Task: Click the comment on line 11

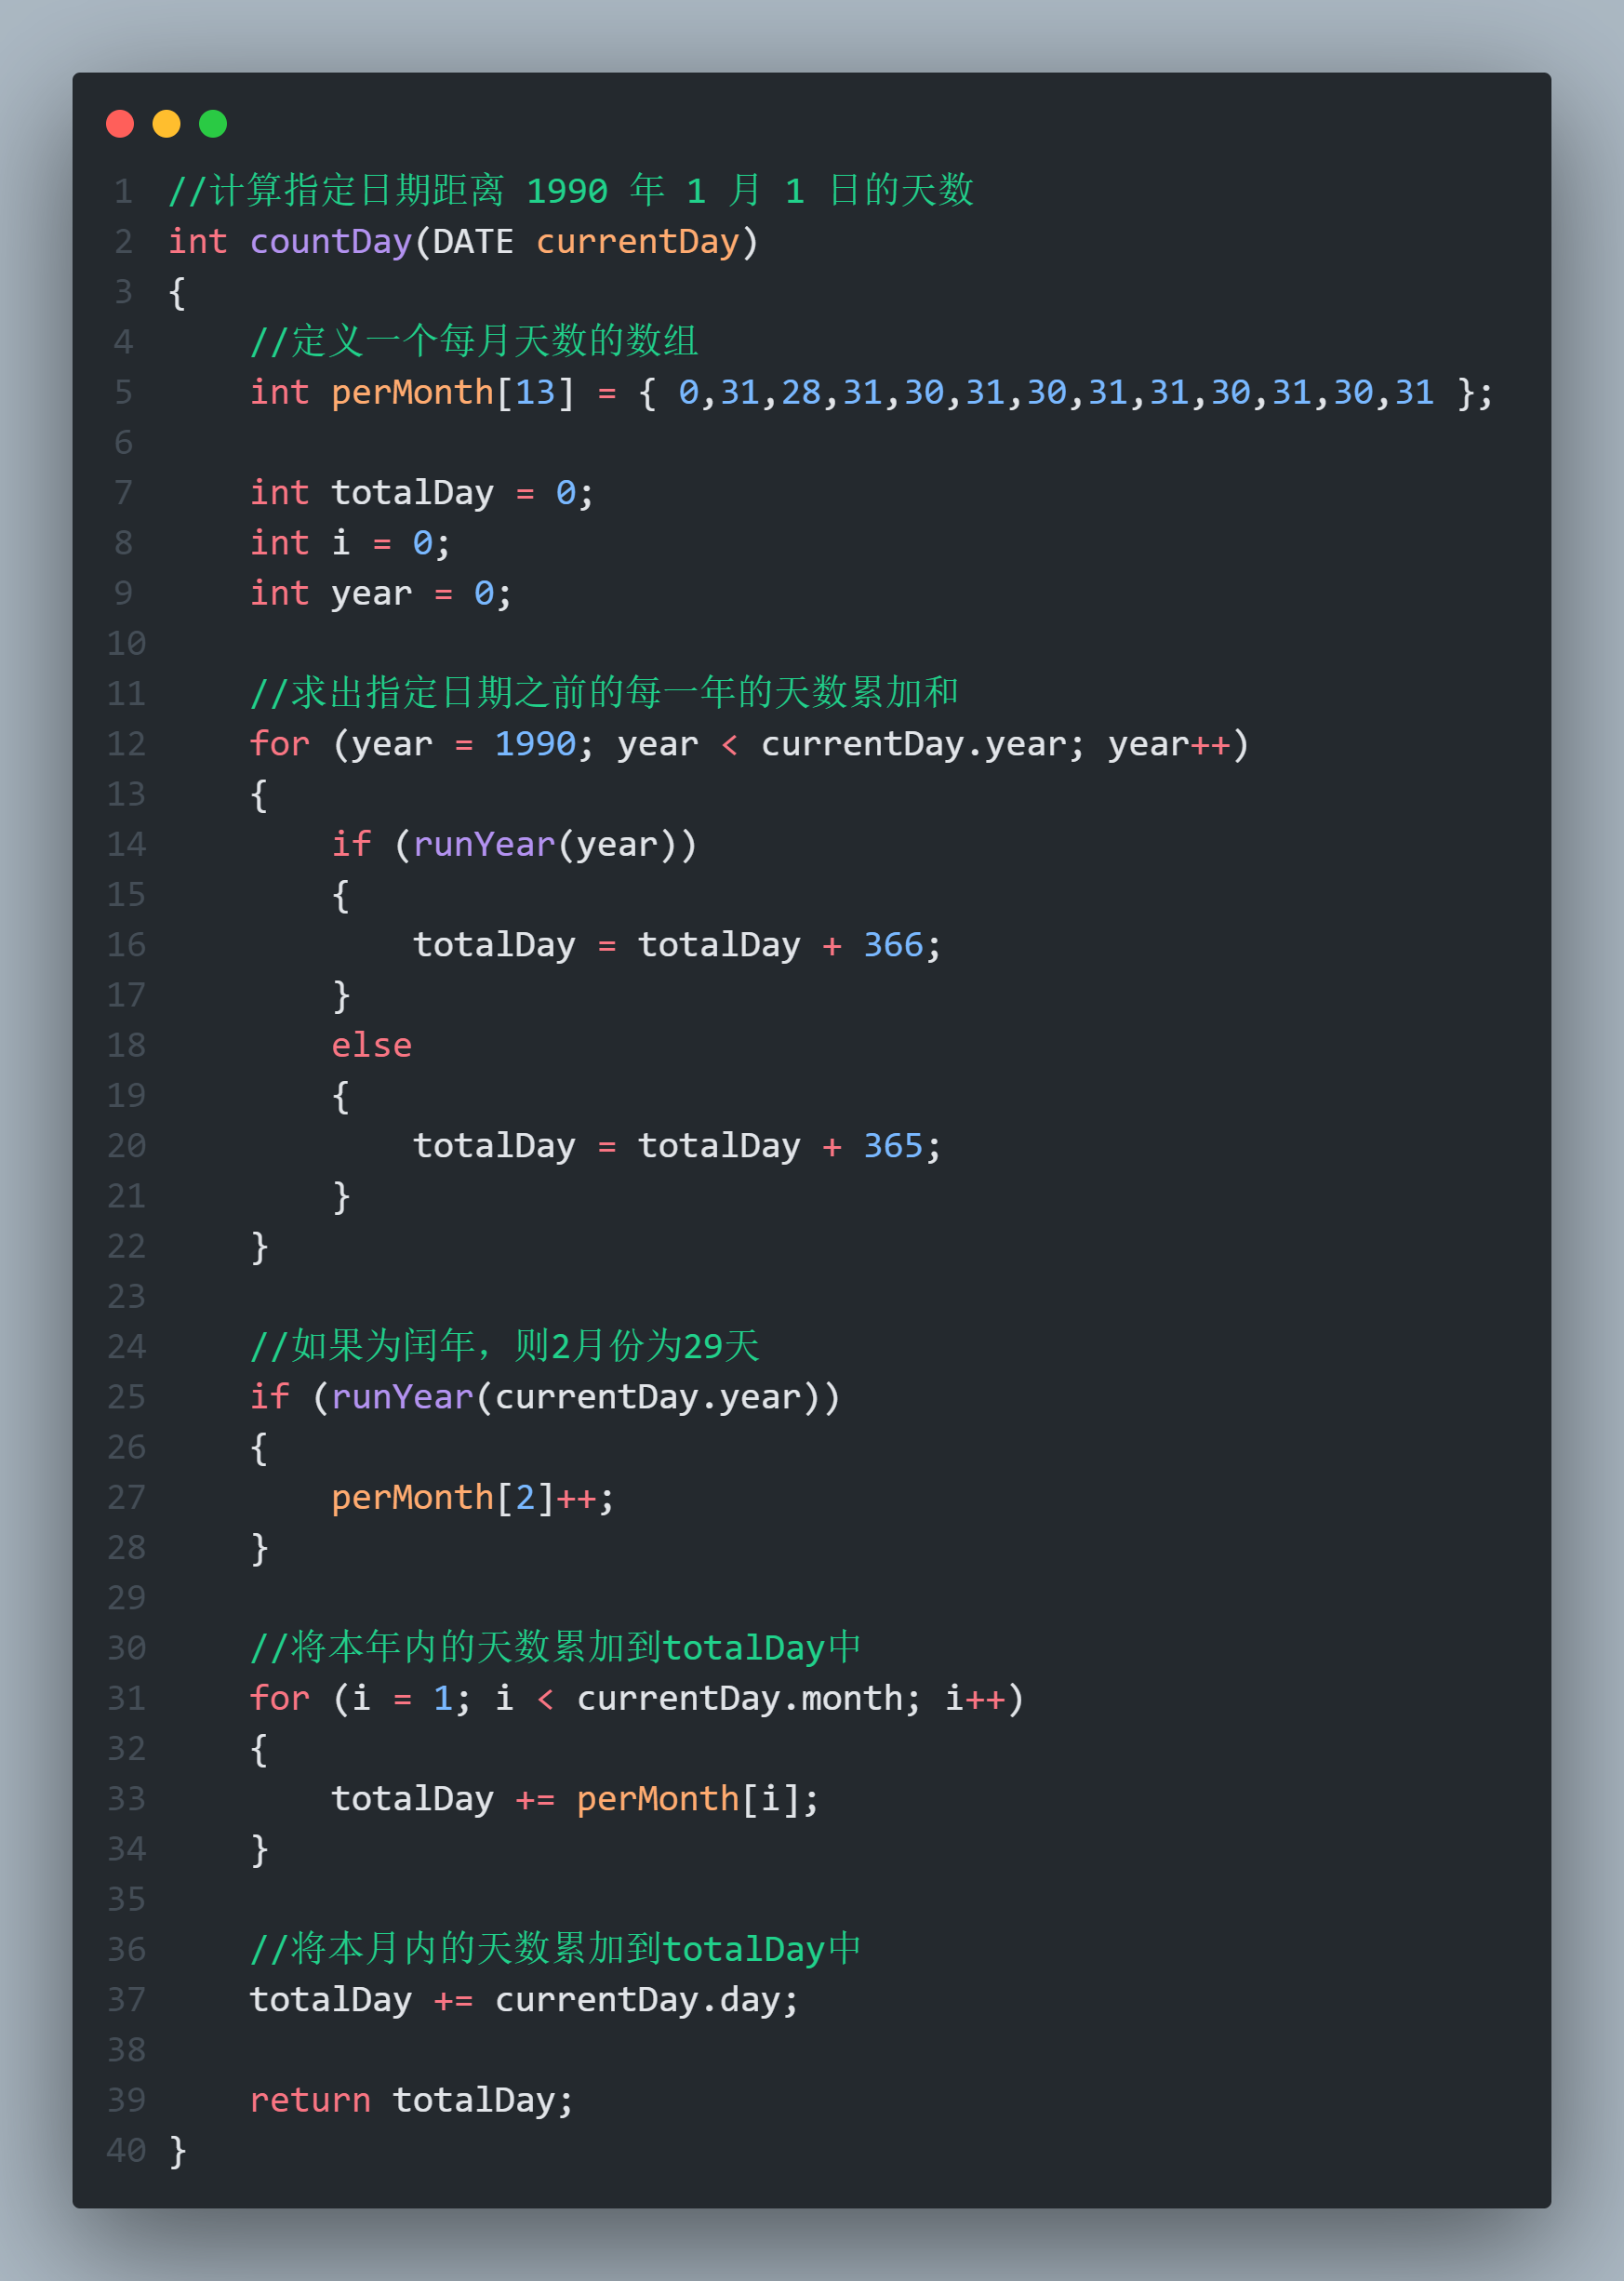Action: point(604,692)
